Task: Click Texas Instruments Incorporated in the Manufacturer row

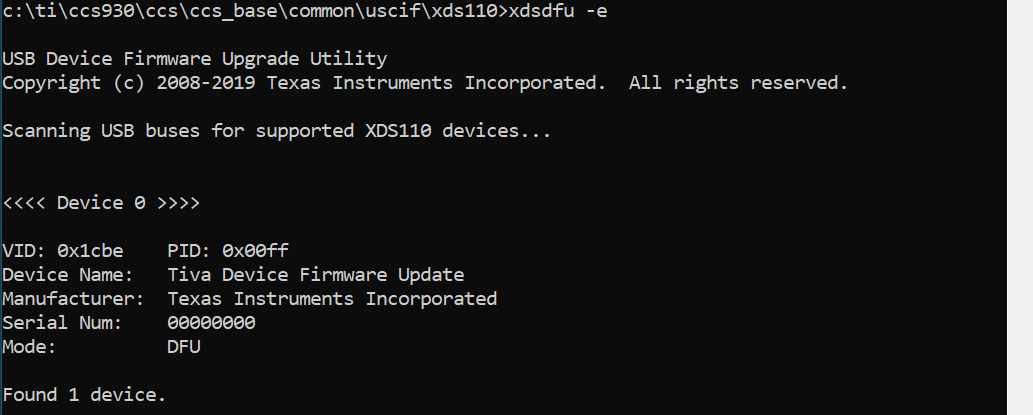Action: point(332,298)
